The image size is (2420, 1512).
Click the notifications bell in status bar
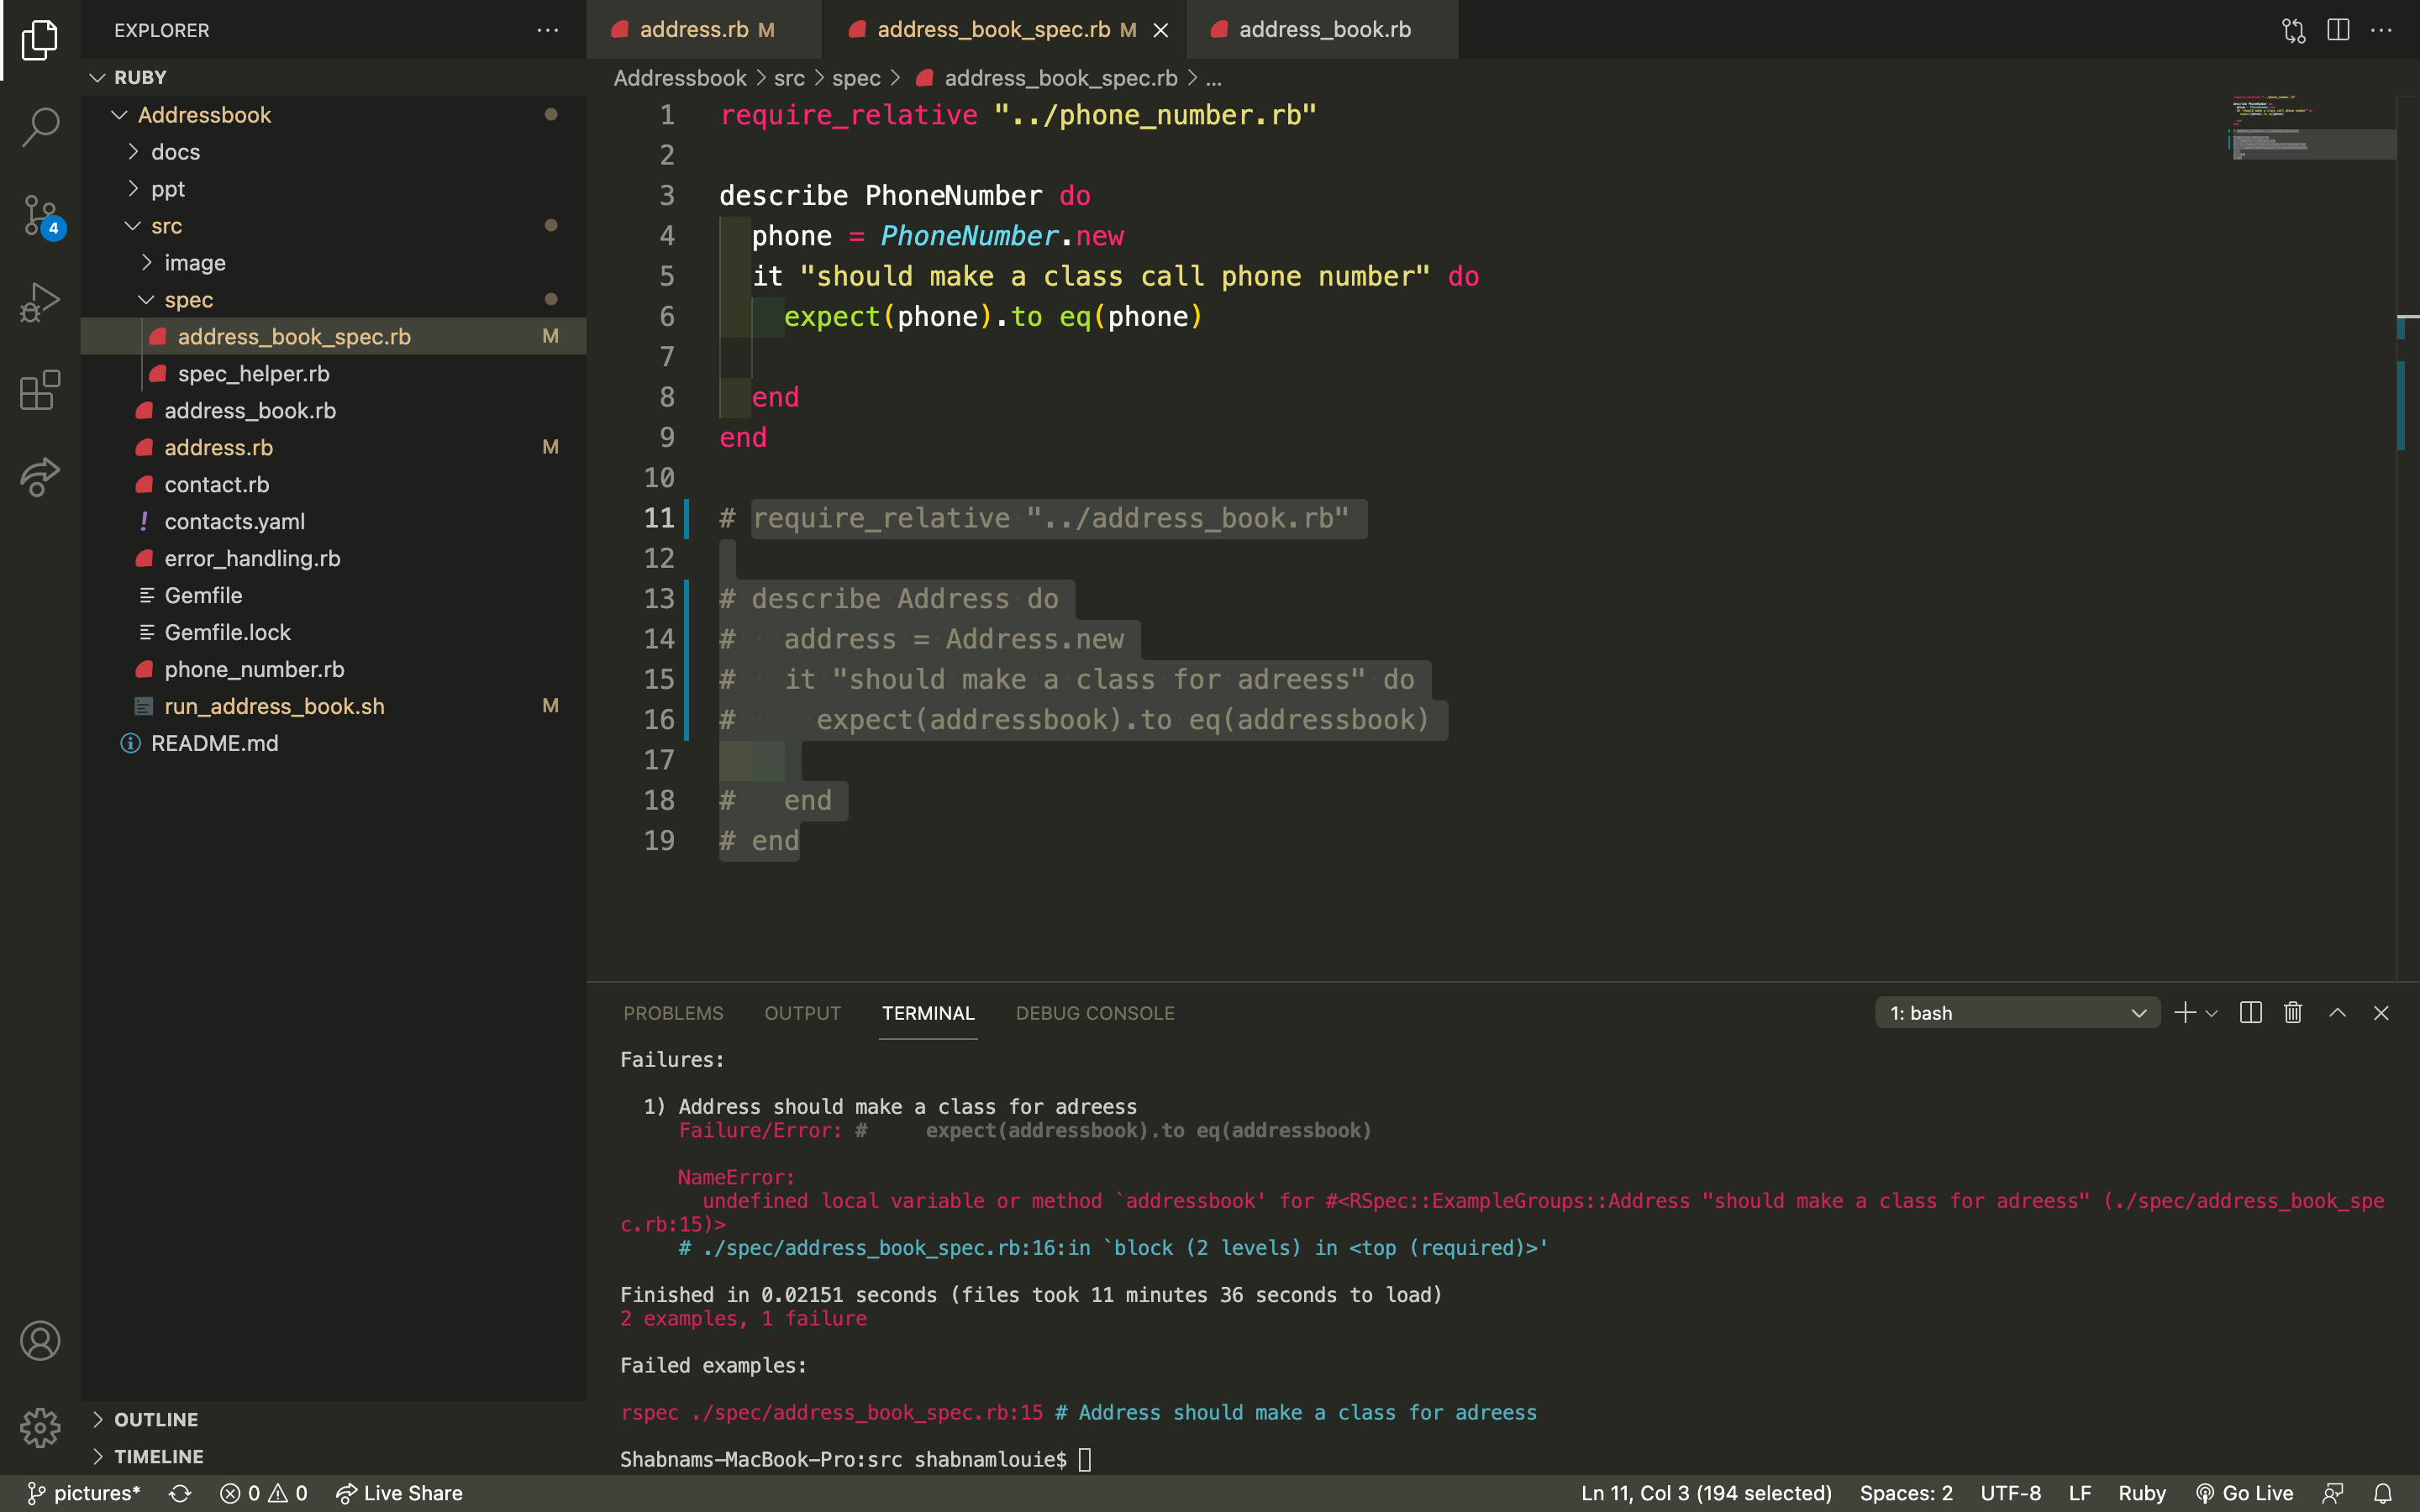(x=2383, y=1493)
